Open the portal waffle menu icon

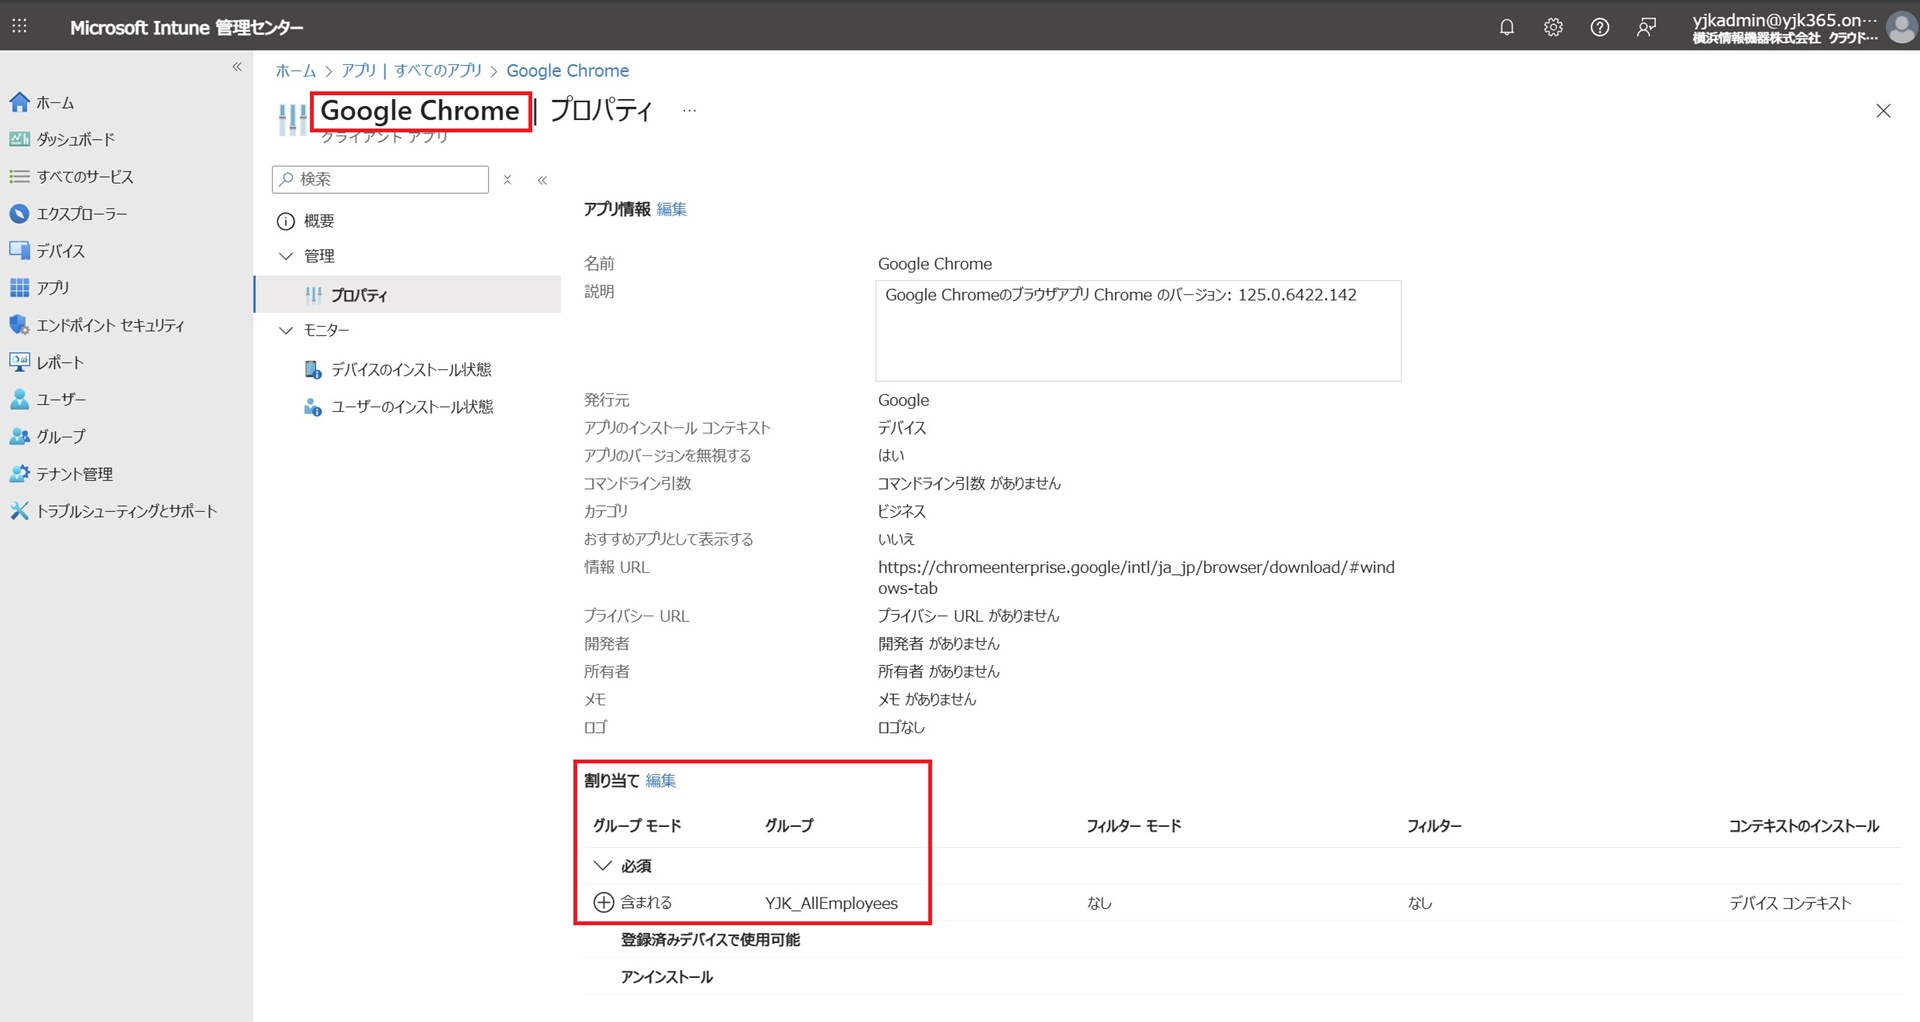tap(19, 27)
